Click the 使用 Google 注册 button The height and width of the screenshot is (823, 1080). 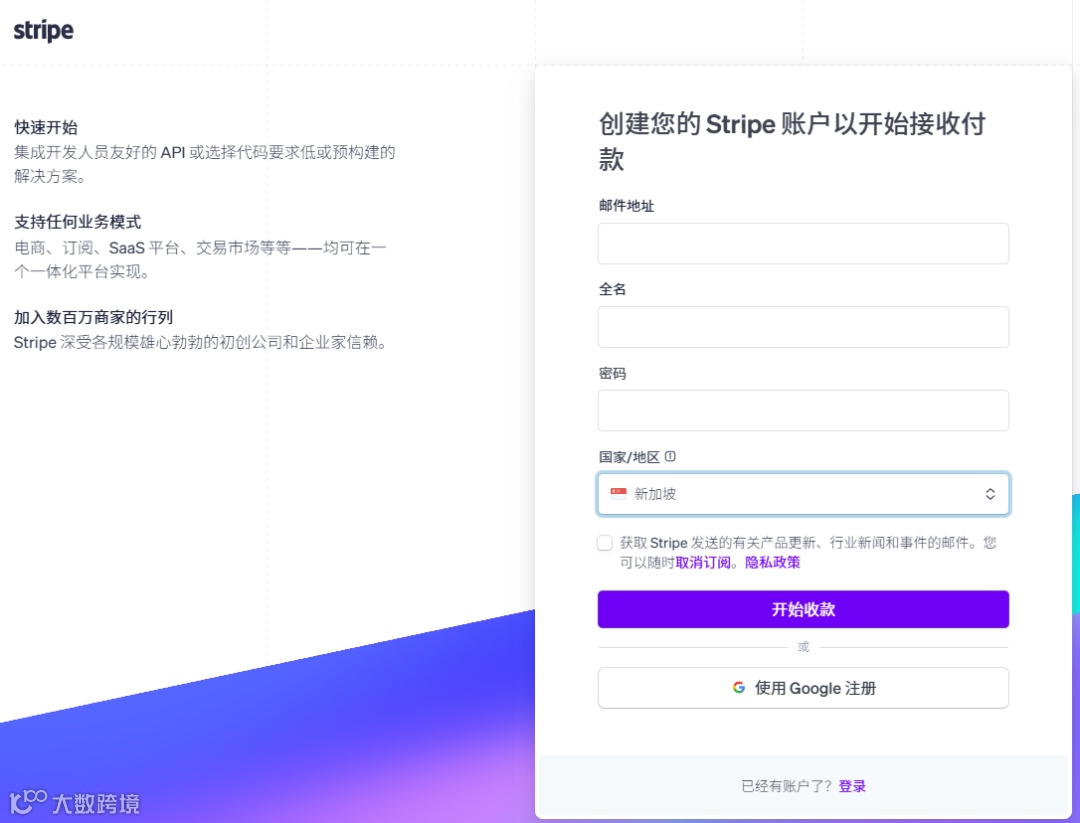(803, 687)
